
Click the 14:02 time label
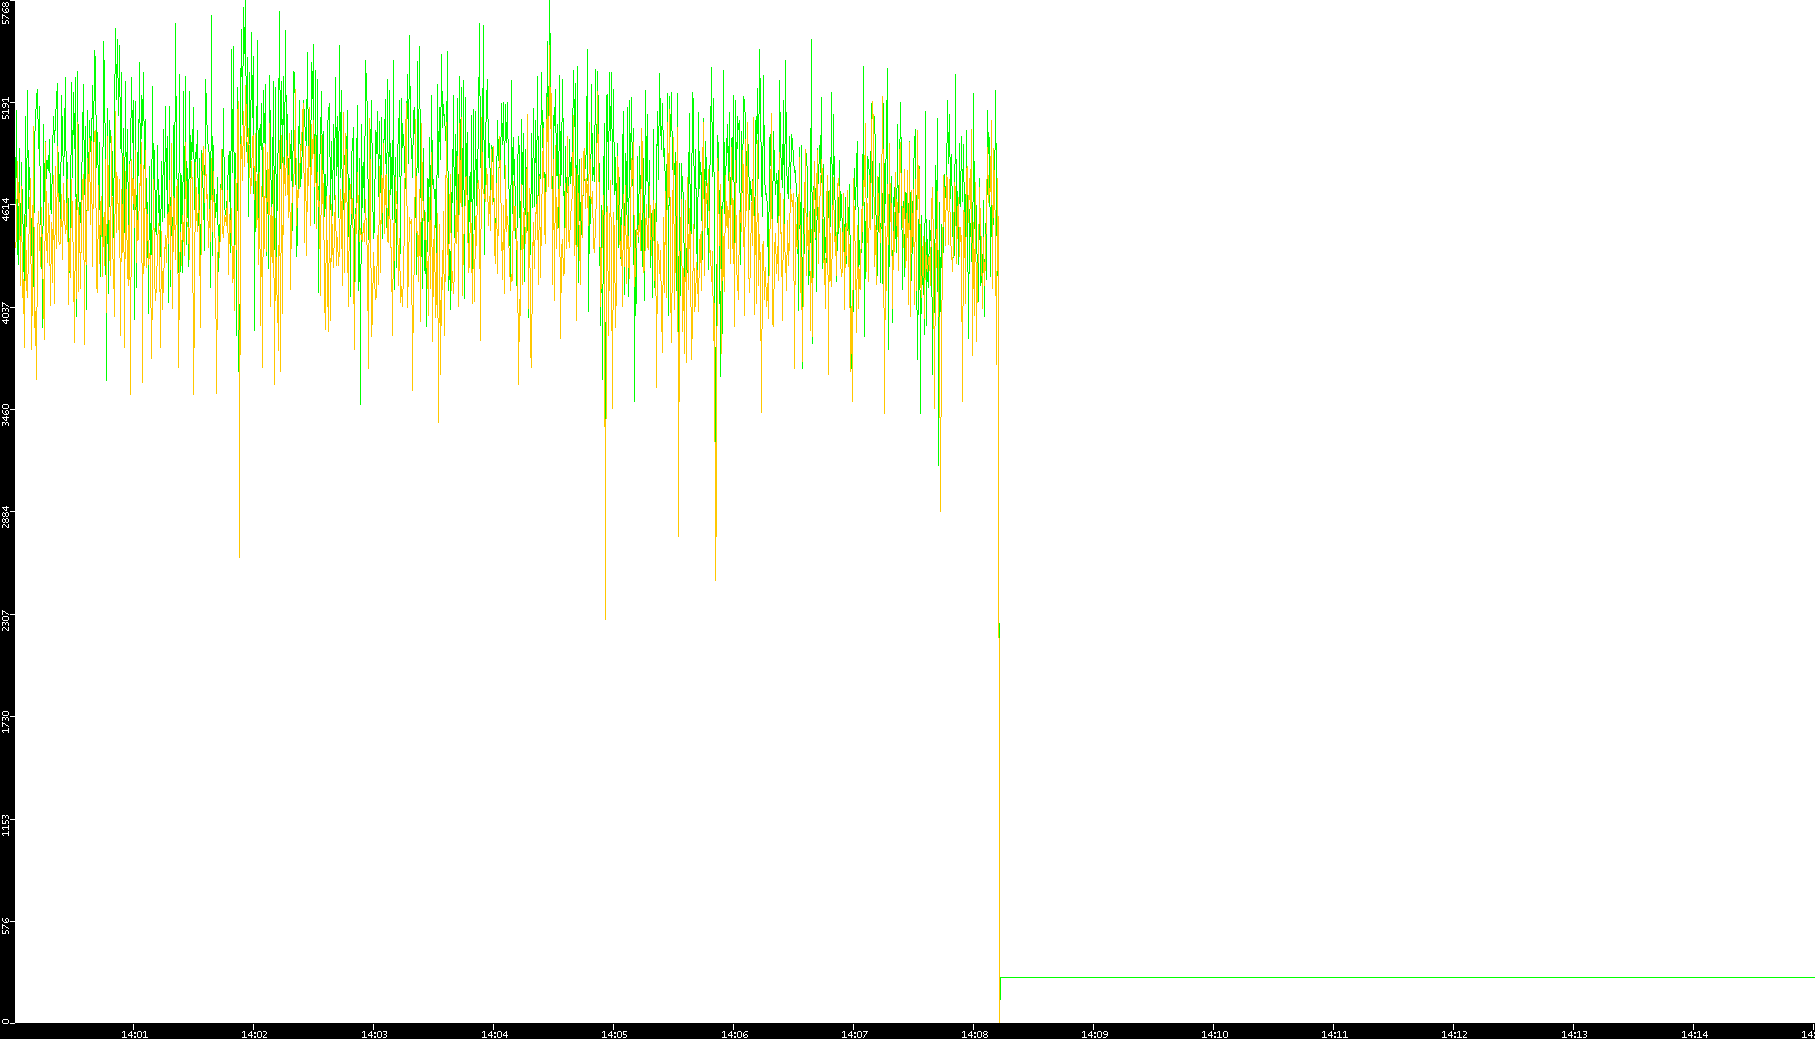(x=254, y=1034)
